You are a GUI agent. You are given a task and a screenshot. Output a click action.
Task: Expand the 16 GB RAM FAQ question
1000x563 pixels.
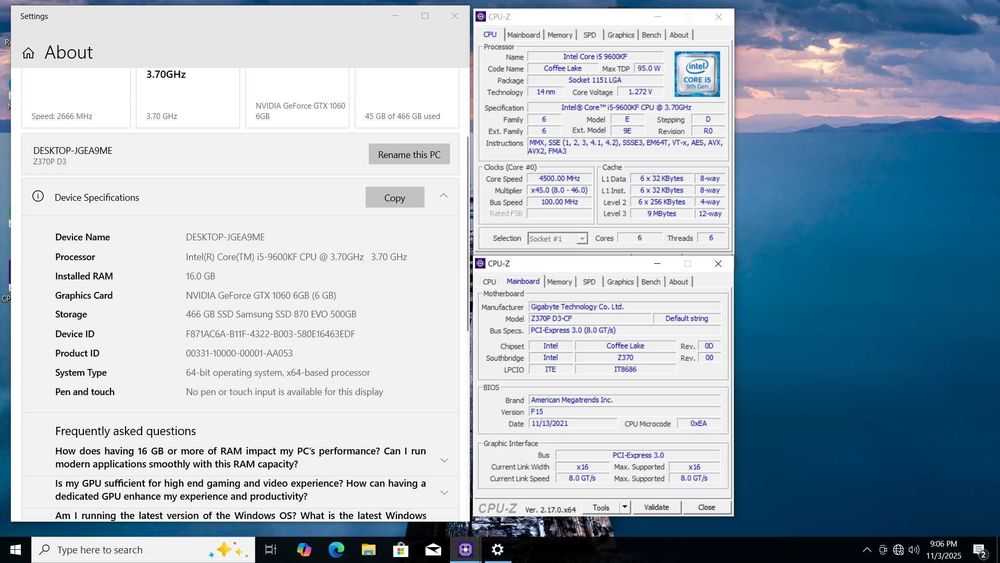445,460
